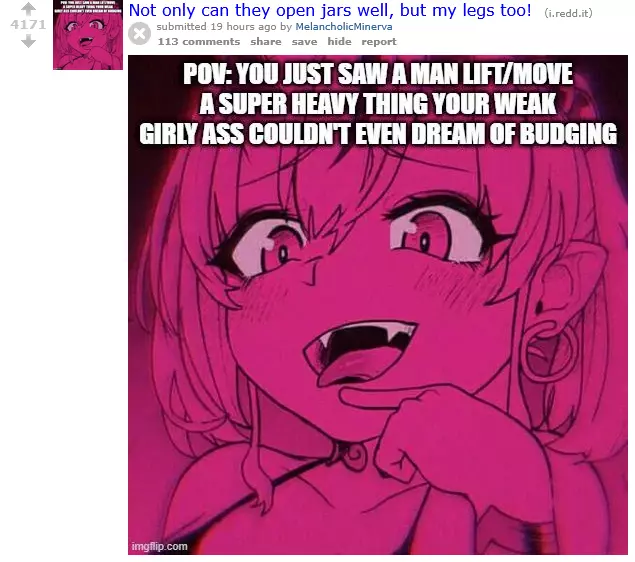
Task: Click the meme caption text at image top
Action: coord(378,104)
